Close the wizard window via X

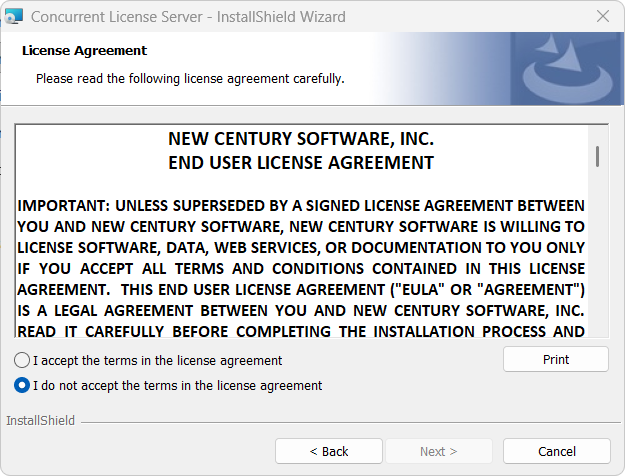tap(603, 17)
